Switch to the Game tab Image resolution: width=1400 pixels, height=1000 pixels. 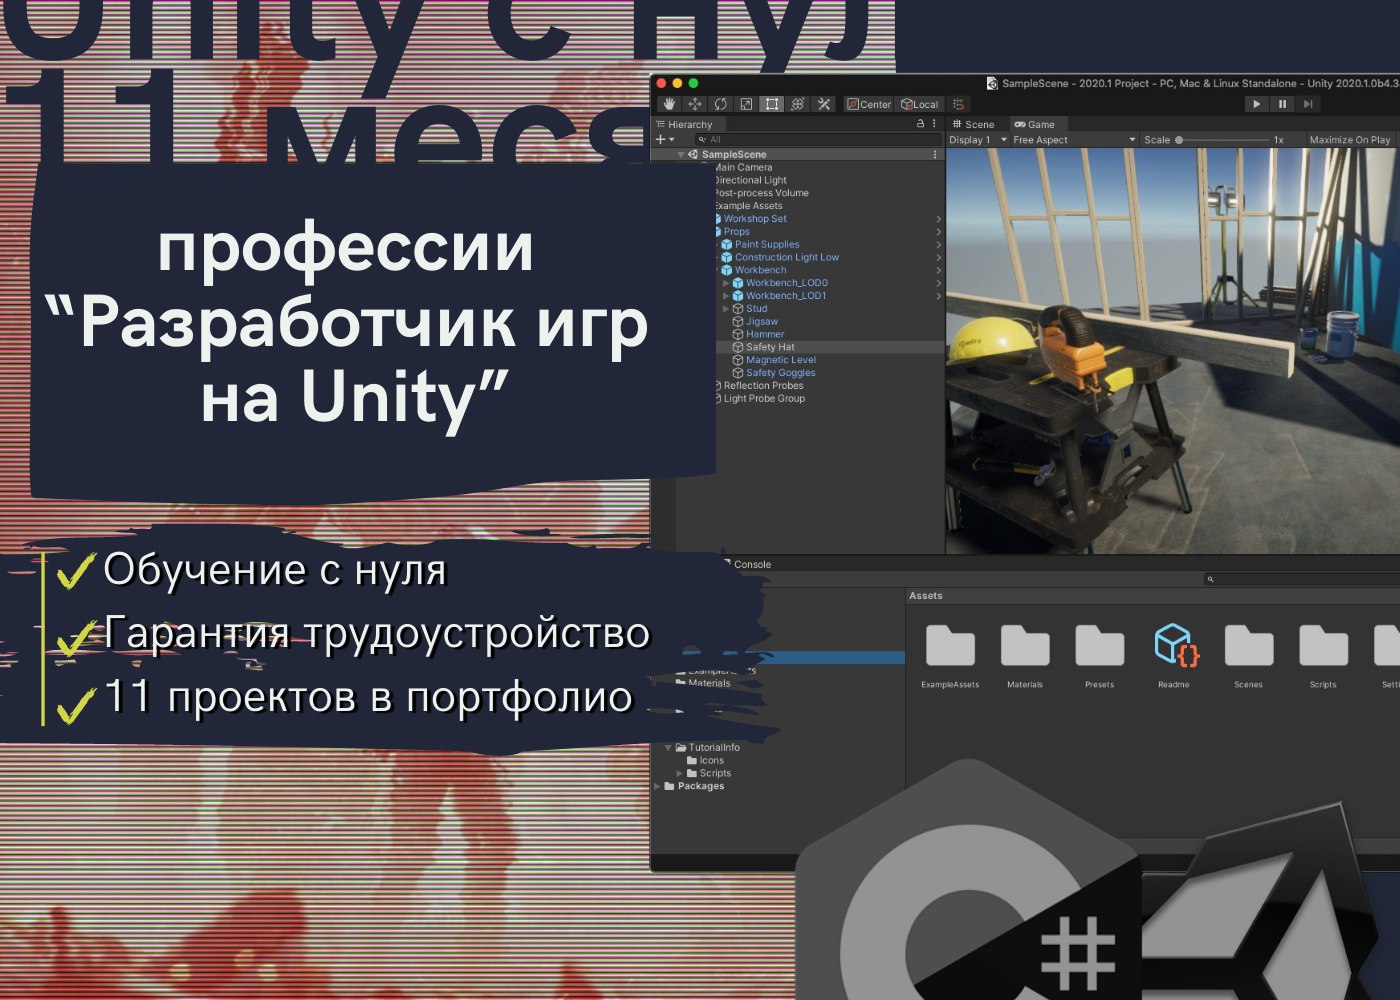pos(1035,124)
